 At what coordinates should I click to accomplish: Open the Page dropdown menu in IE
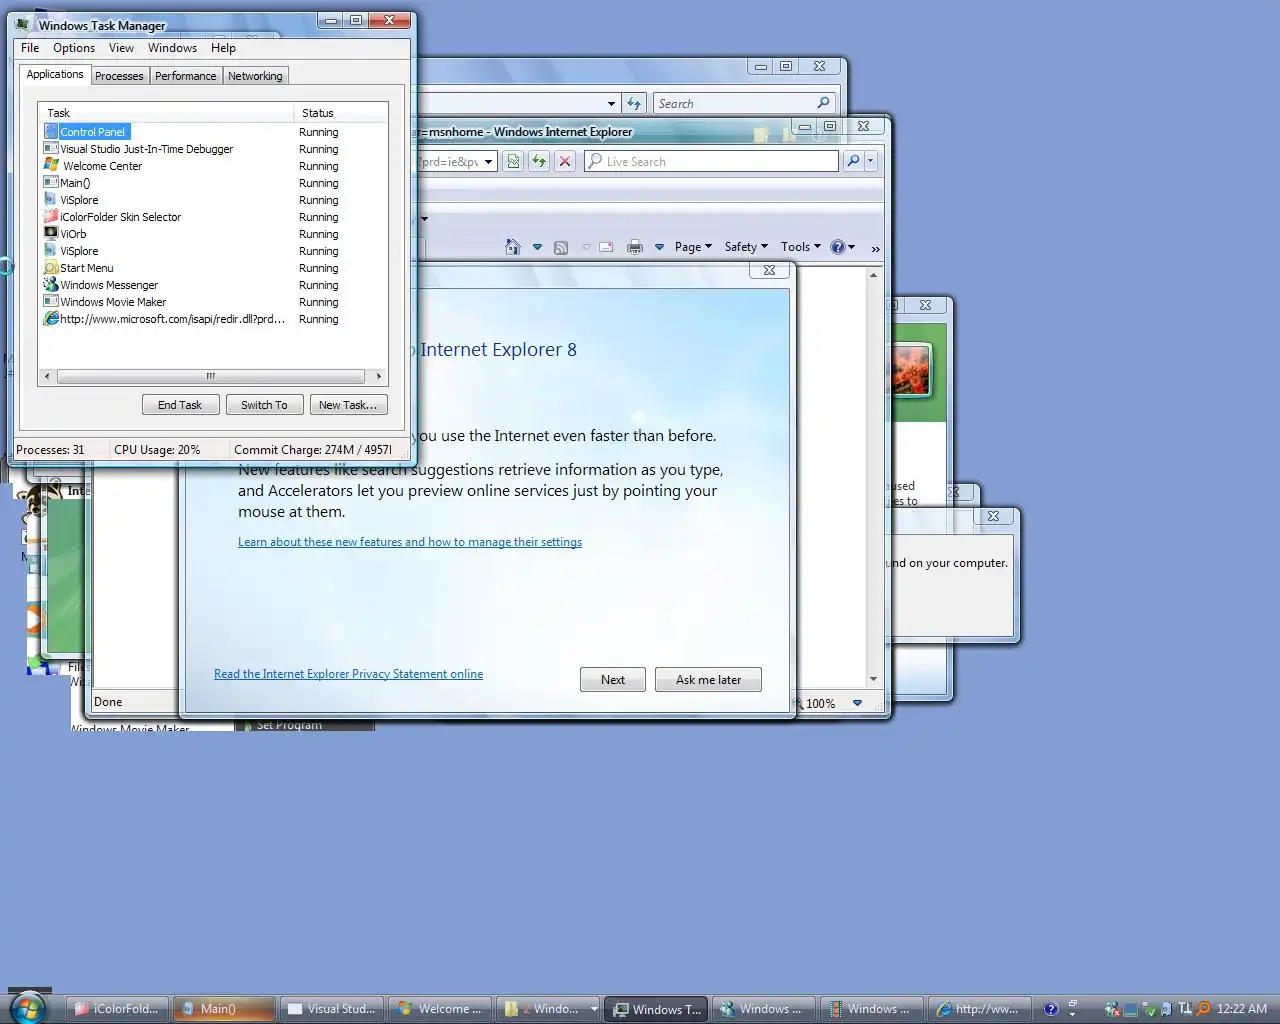pyautogui.click(x=693, y=247)
